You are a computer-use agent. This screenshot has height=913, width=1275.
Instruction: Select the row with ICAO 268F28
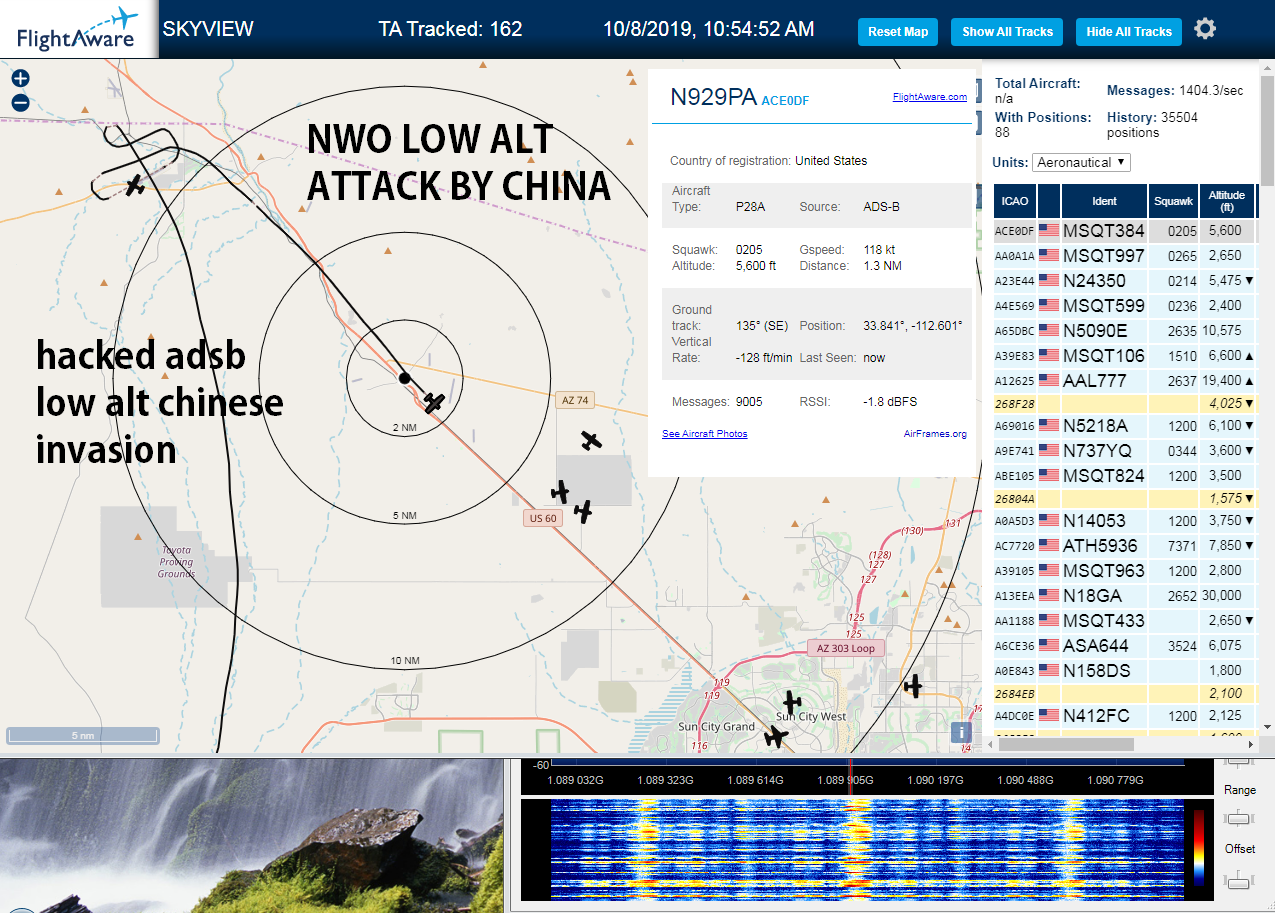1124,403
